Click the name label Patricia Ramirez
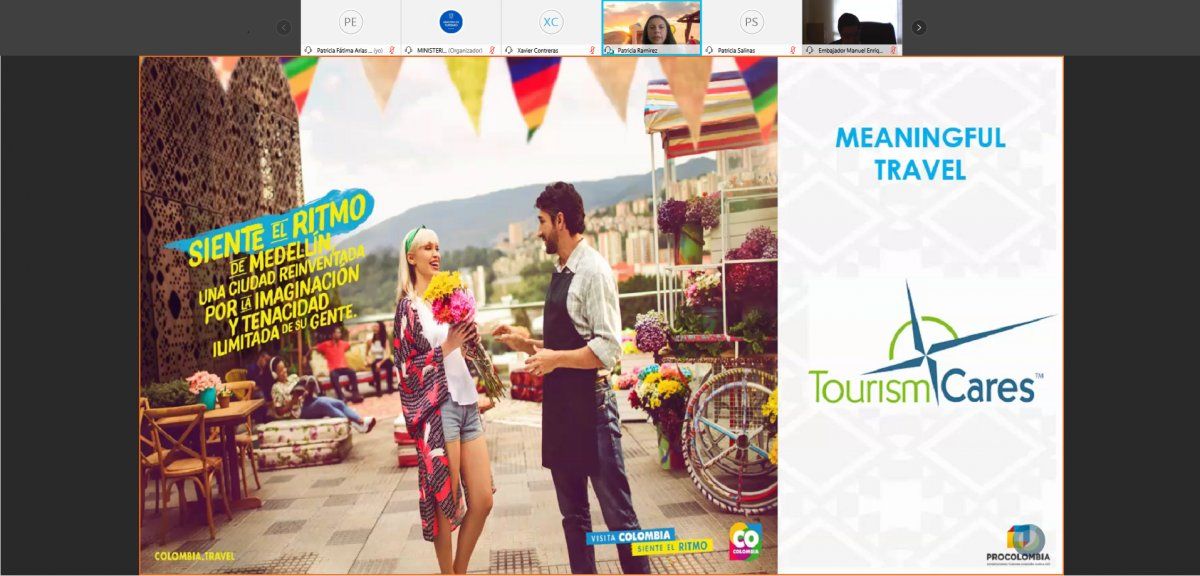 click(637, 50)
